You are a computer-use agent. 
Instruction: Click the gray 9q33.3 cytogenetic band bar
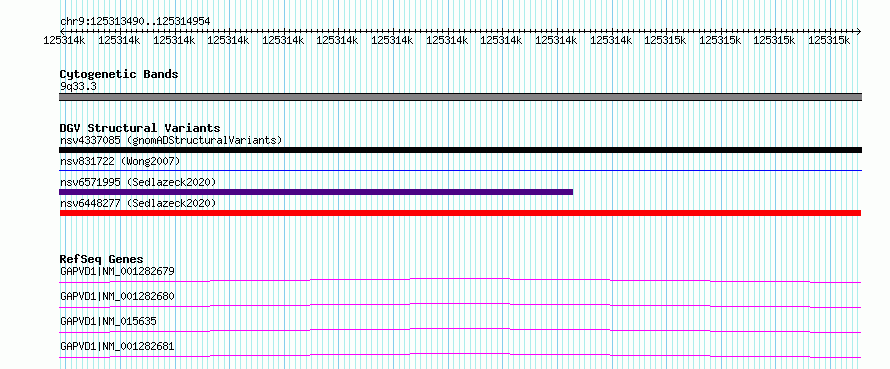pos(460,97)
